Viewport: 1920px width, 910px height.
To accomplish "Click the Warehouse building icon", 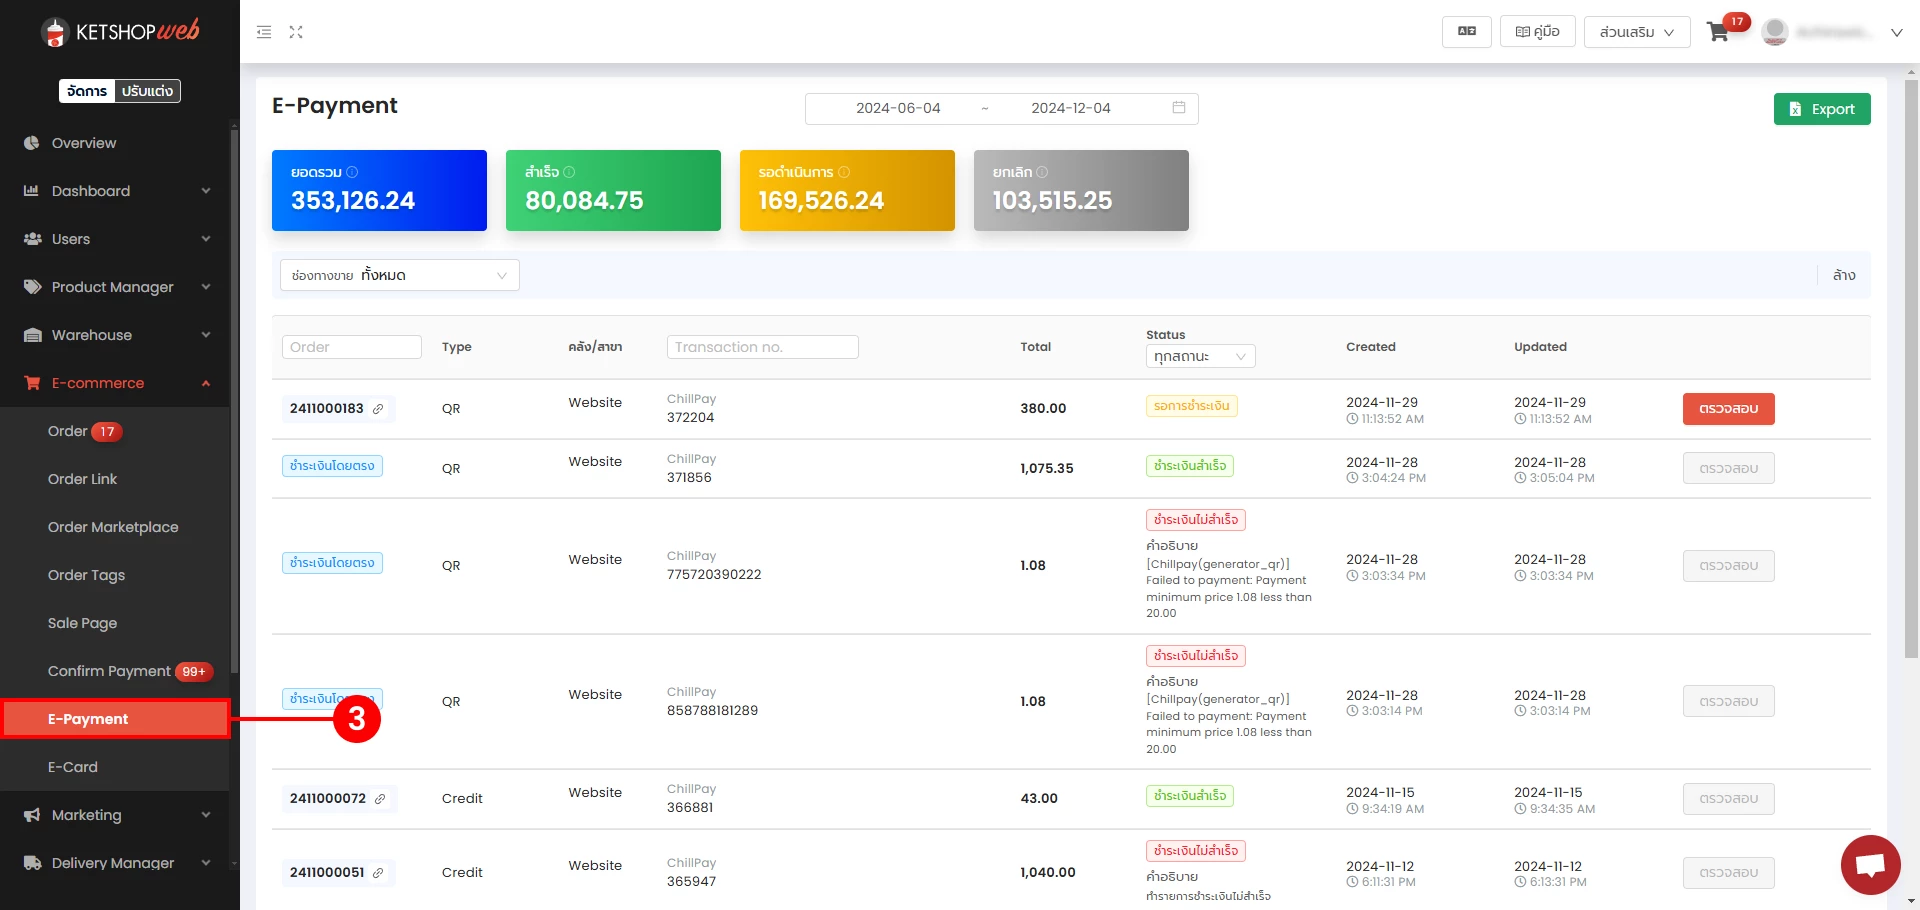I will (x=32, y=335).
